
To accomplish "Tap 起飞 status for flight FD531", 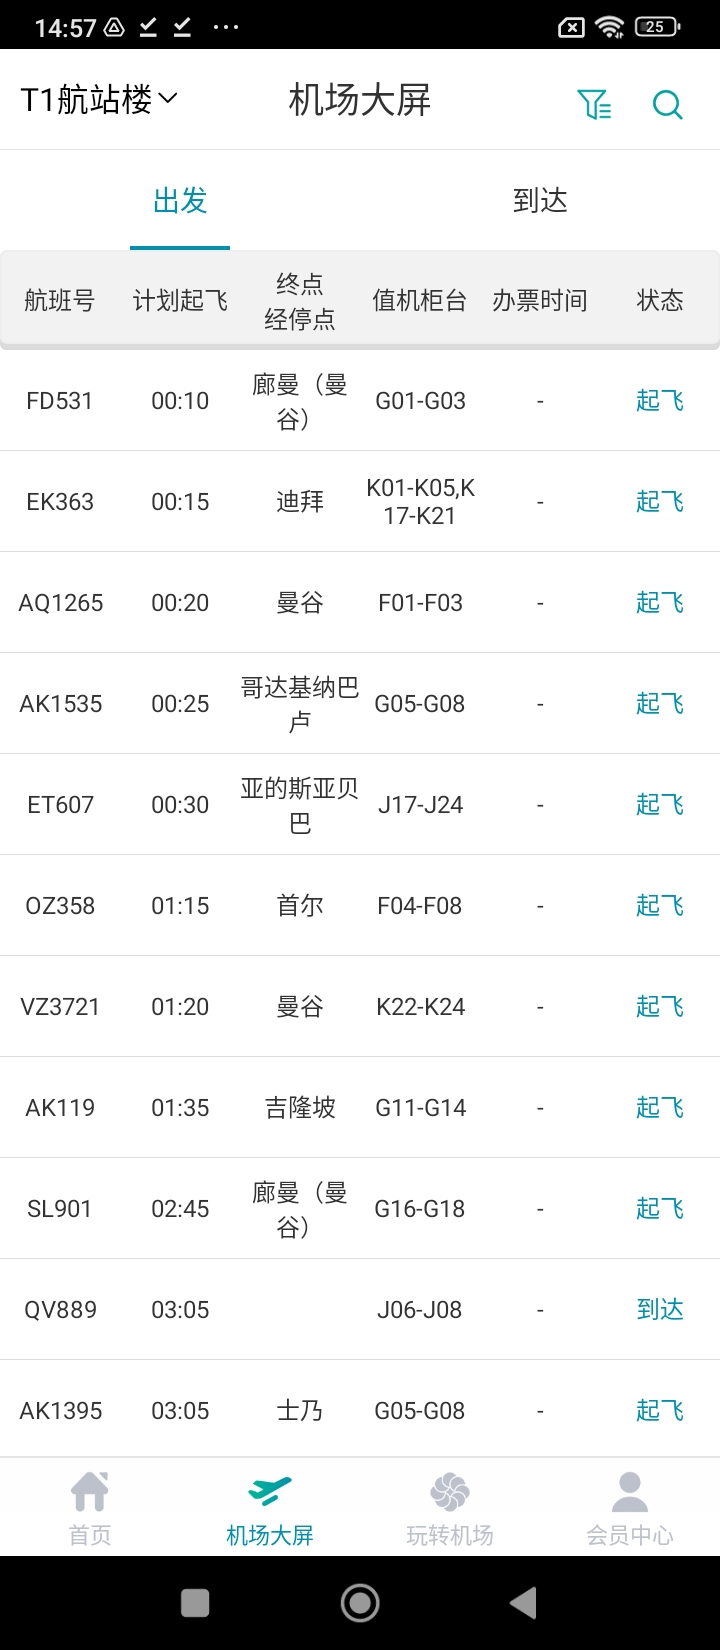I will click(x=660, y=401).
